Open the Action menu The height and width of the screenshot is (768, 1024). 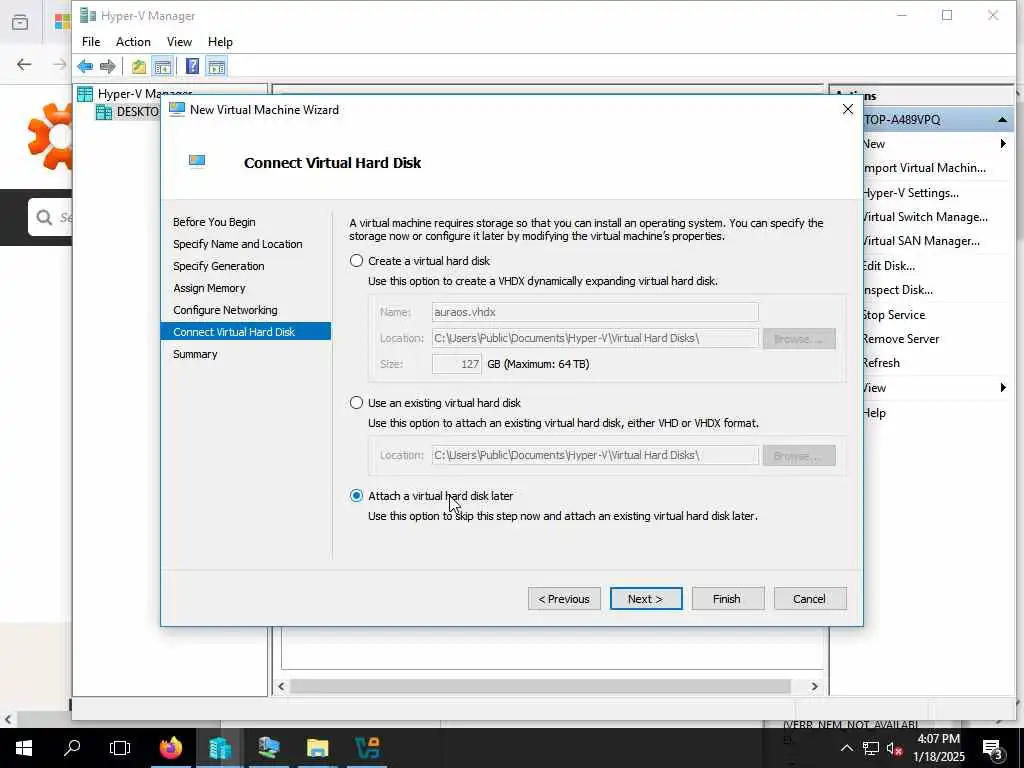coord(133,42)
